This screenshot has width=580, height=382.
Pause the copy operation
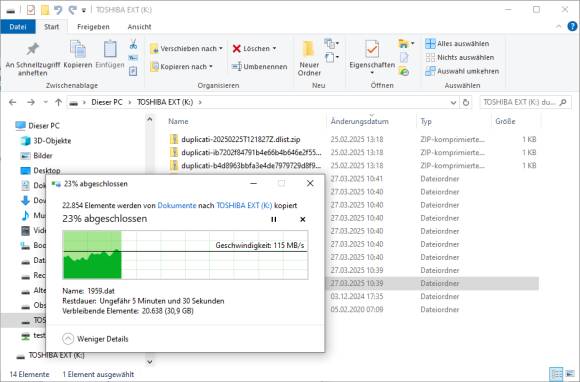pyautogui.click(x=274, y=219)
